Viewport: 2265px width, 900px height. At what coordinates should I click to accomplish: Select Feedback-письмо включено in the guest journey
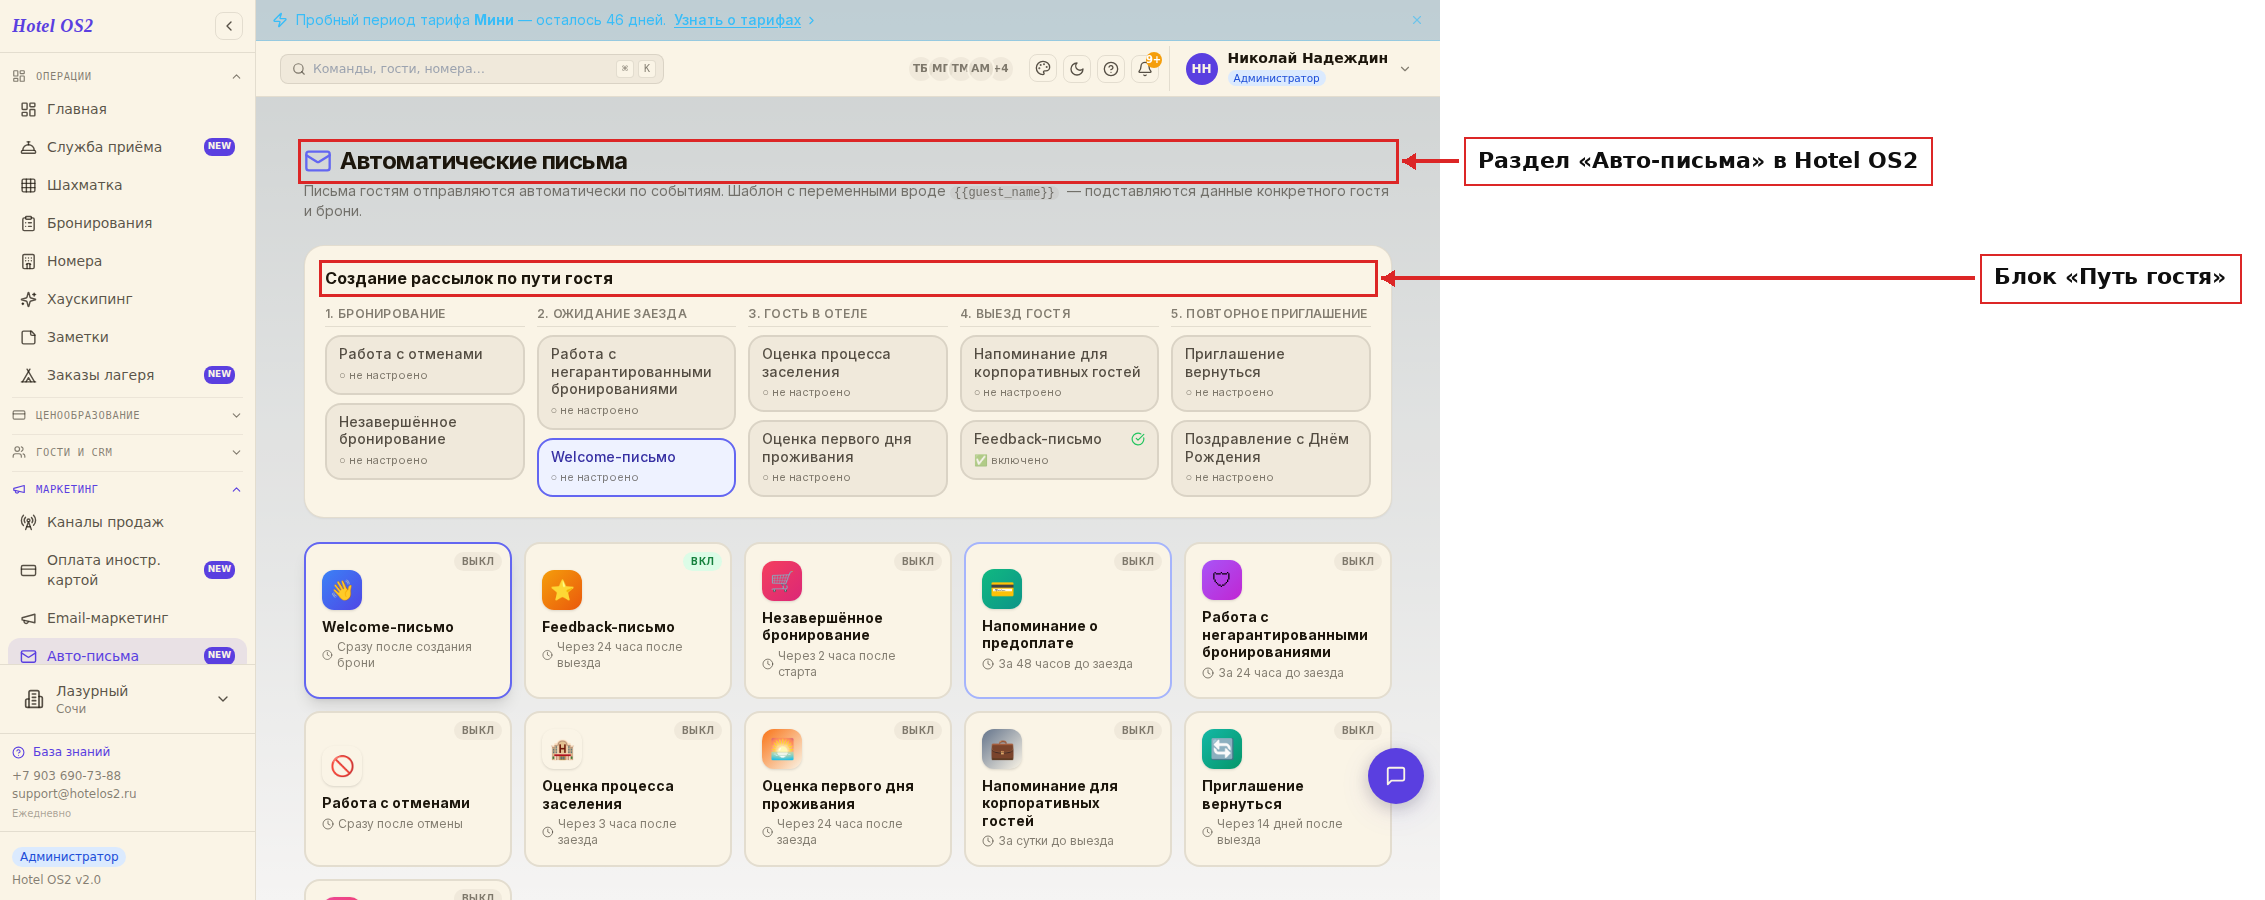click(1059, 450)
